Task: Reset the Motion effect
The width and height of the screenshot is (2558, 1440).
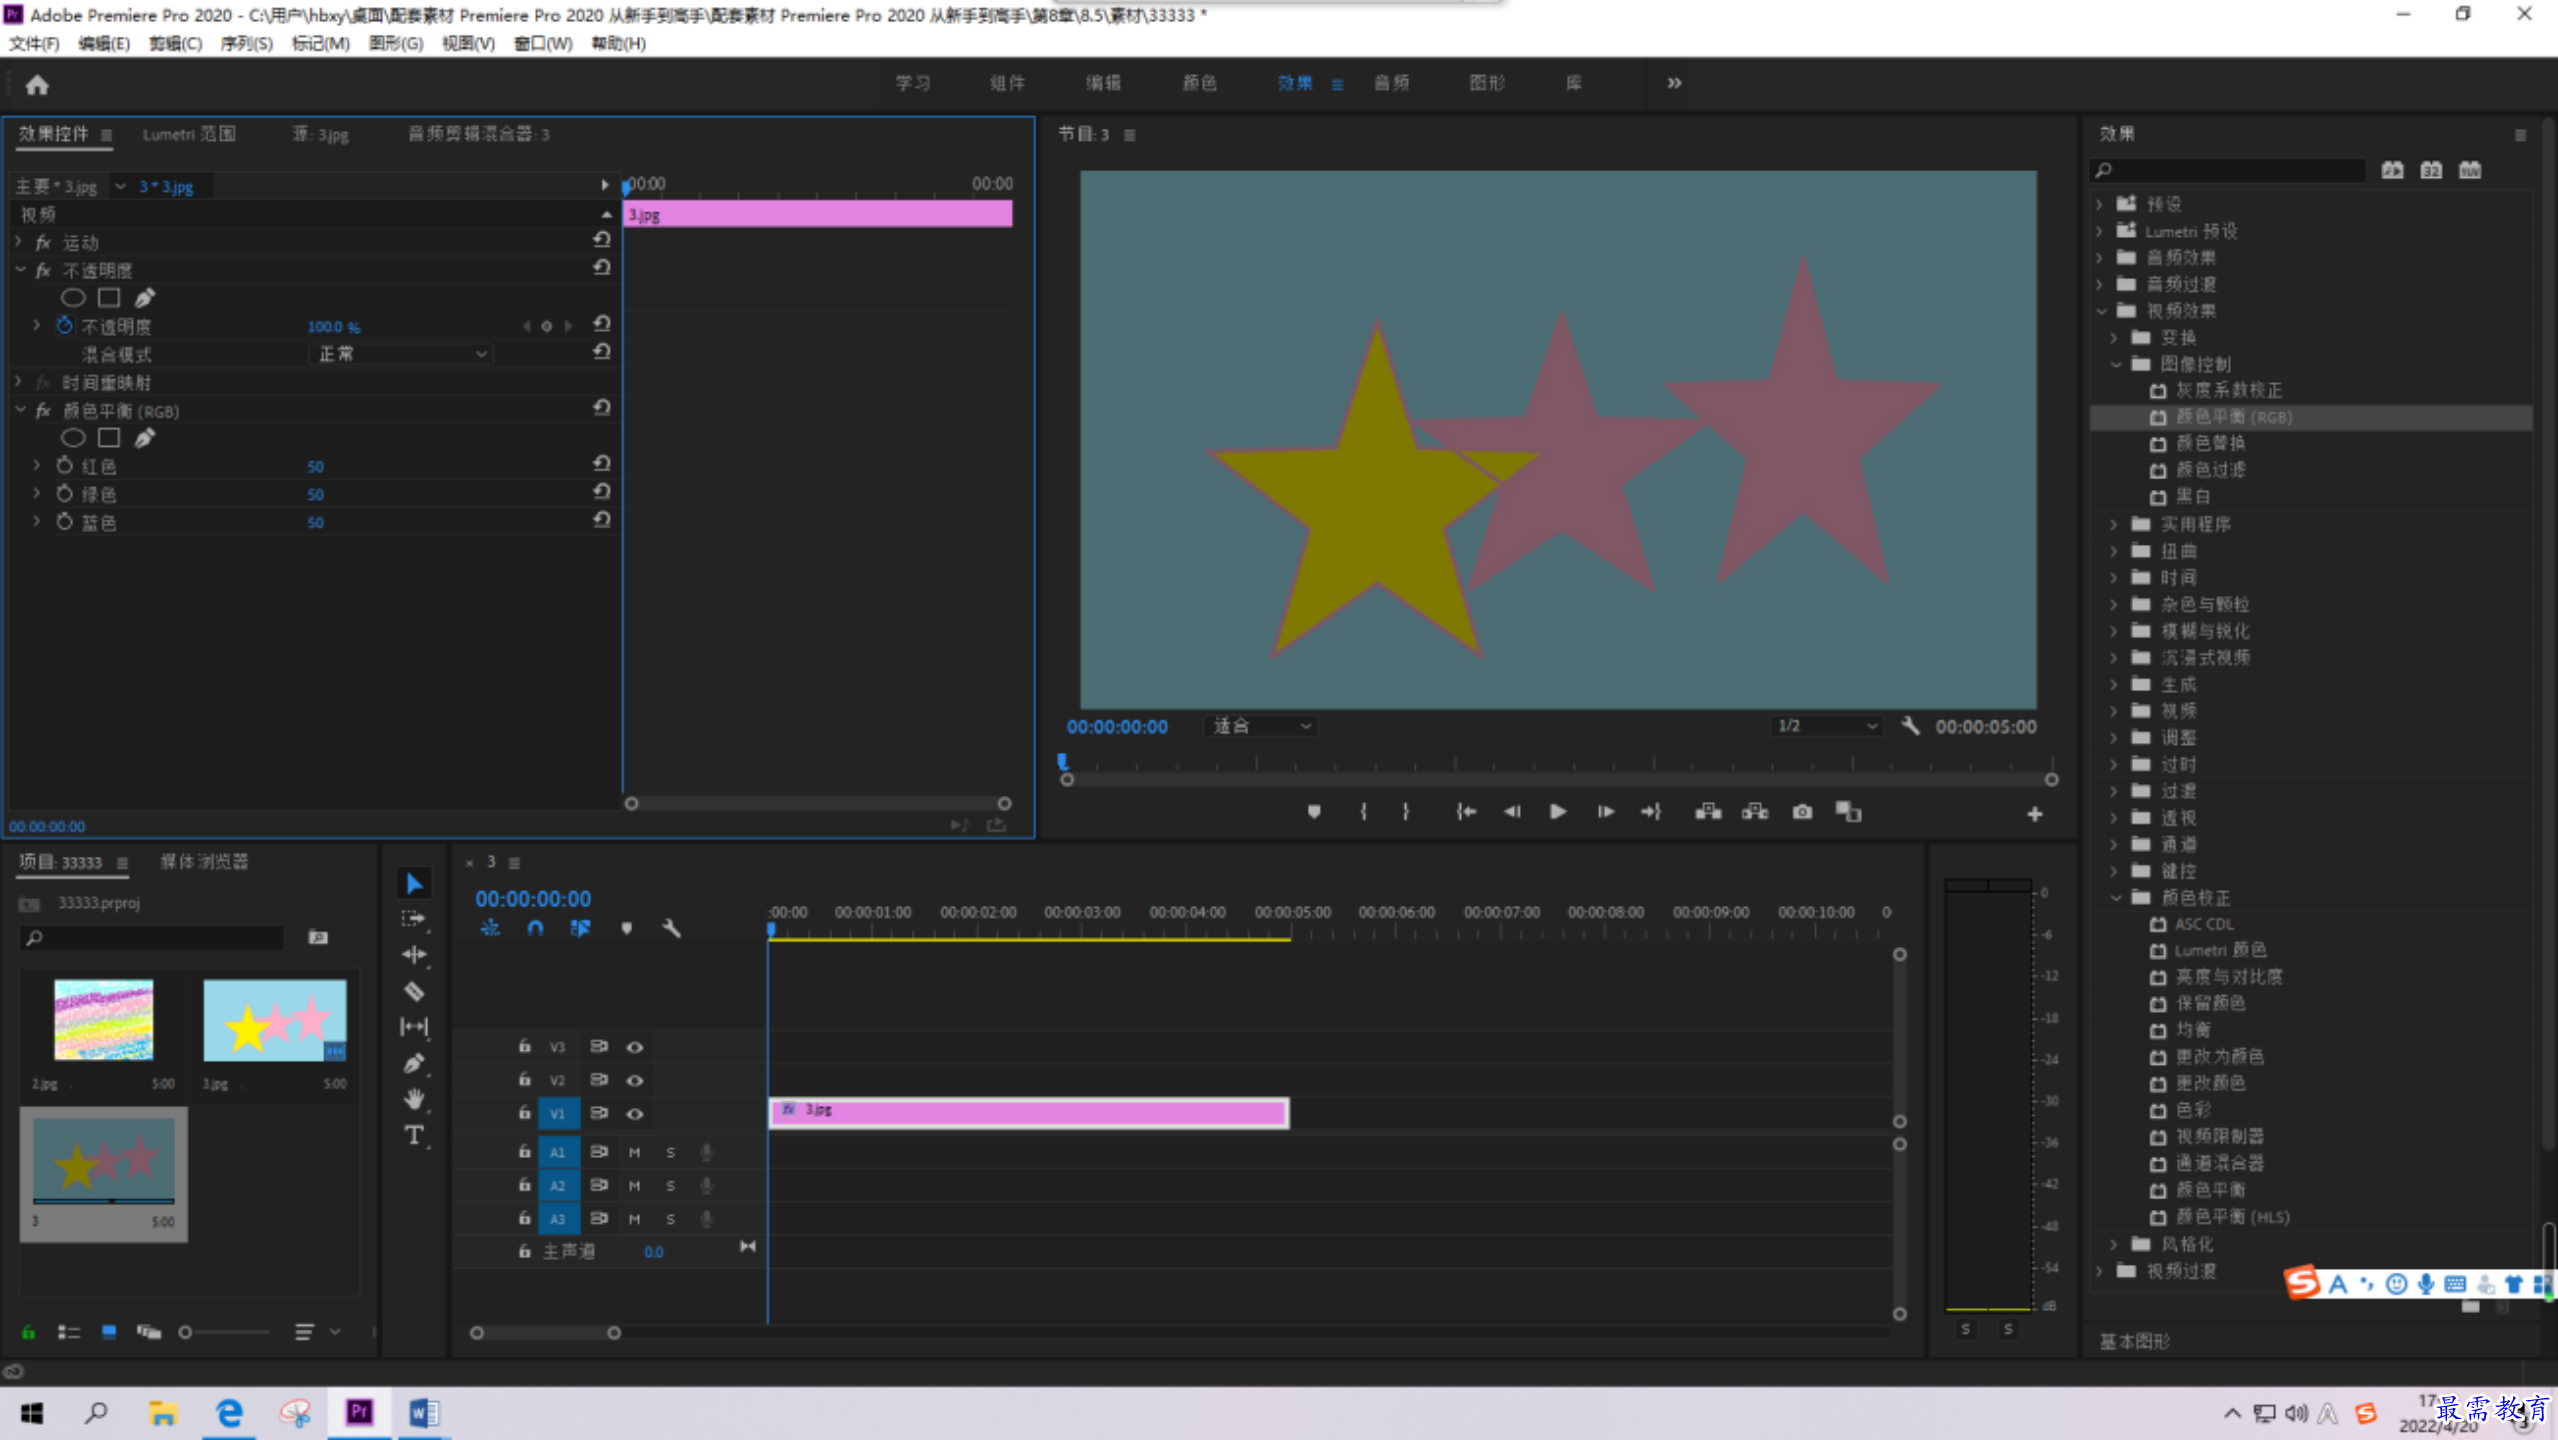Action: [x=601, y=240]
